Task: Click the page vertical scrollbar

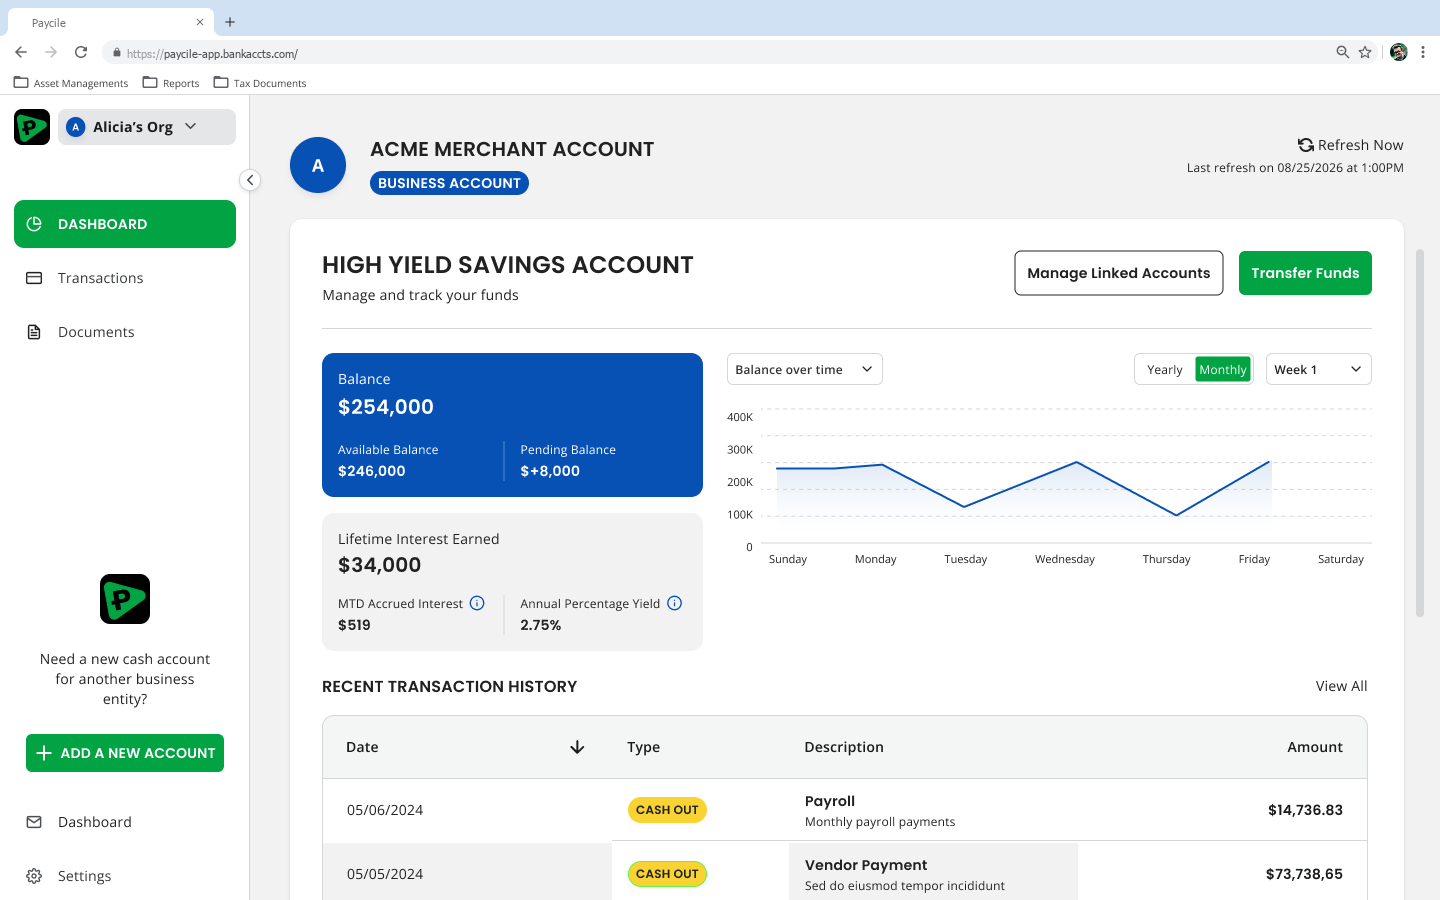Action: click(x=1420, y=433)
